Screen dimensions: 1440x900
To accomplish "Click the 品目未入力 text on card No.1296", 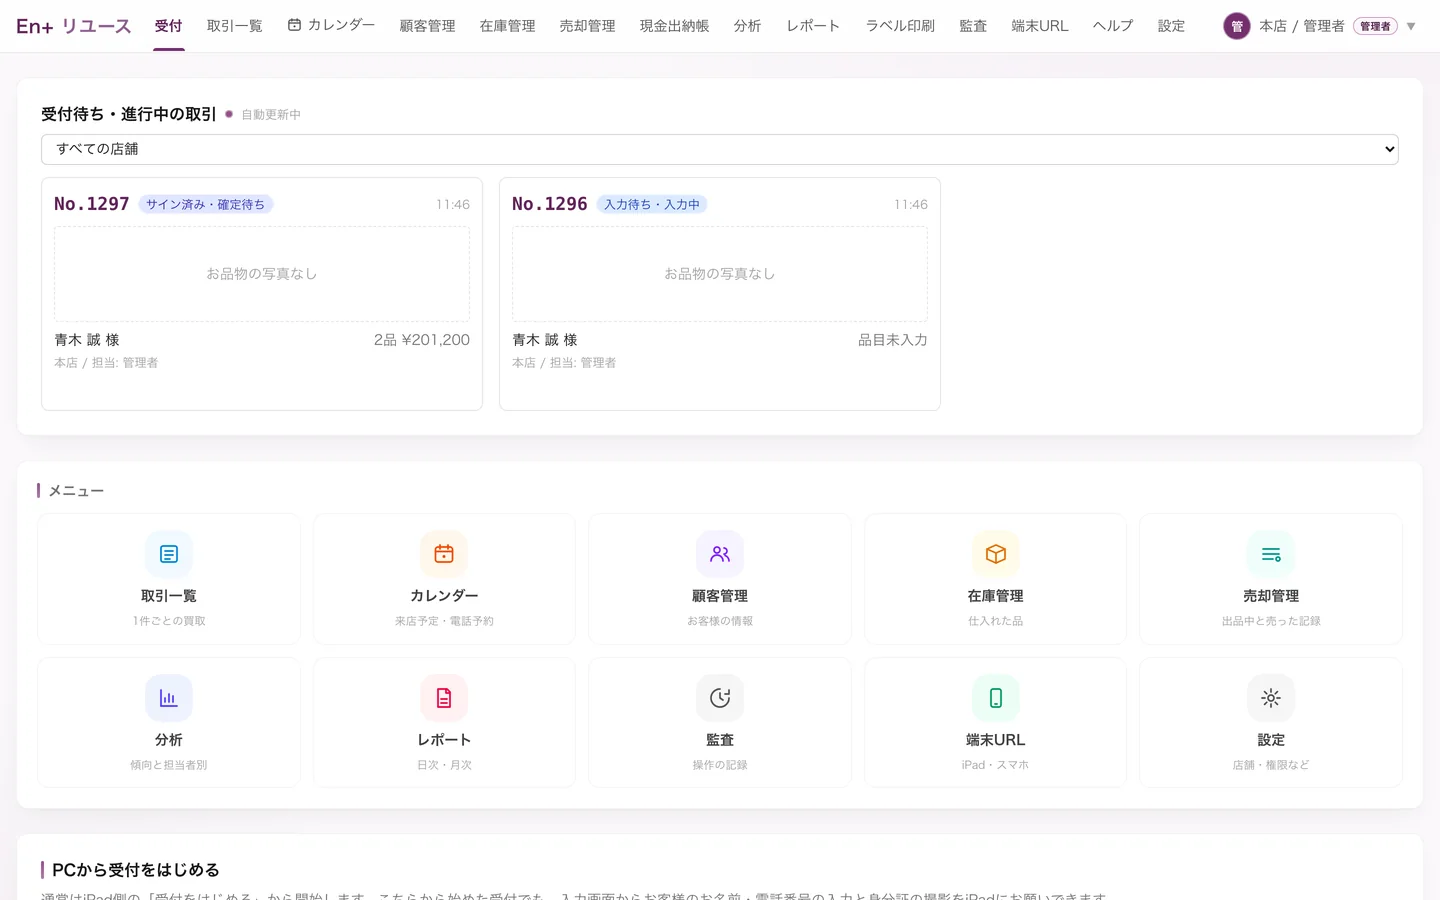I will (x=893, y=340).
